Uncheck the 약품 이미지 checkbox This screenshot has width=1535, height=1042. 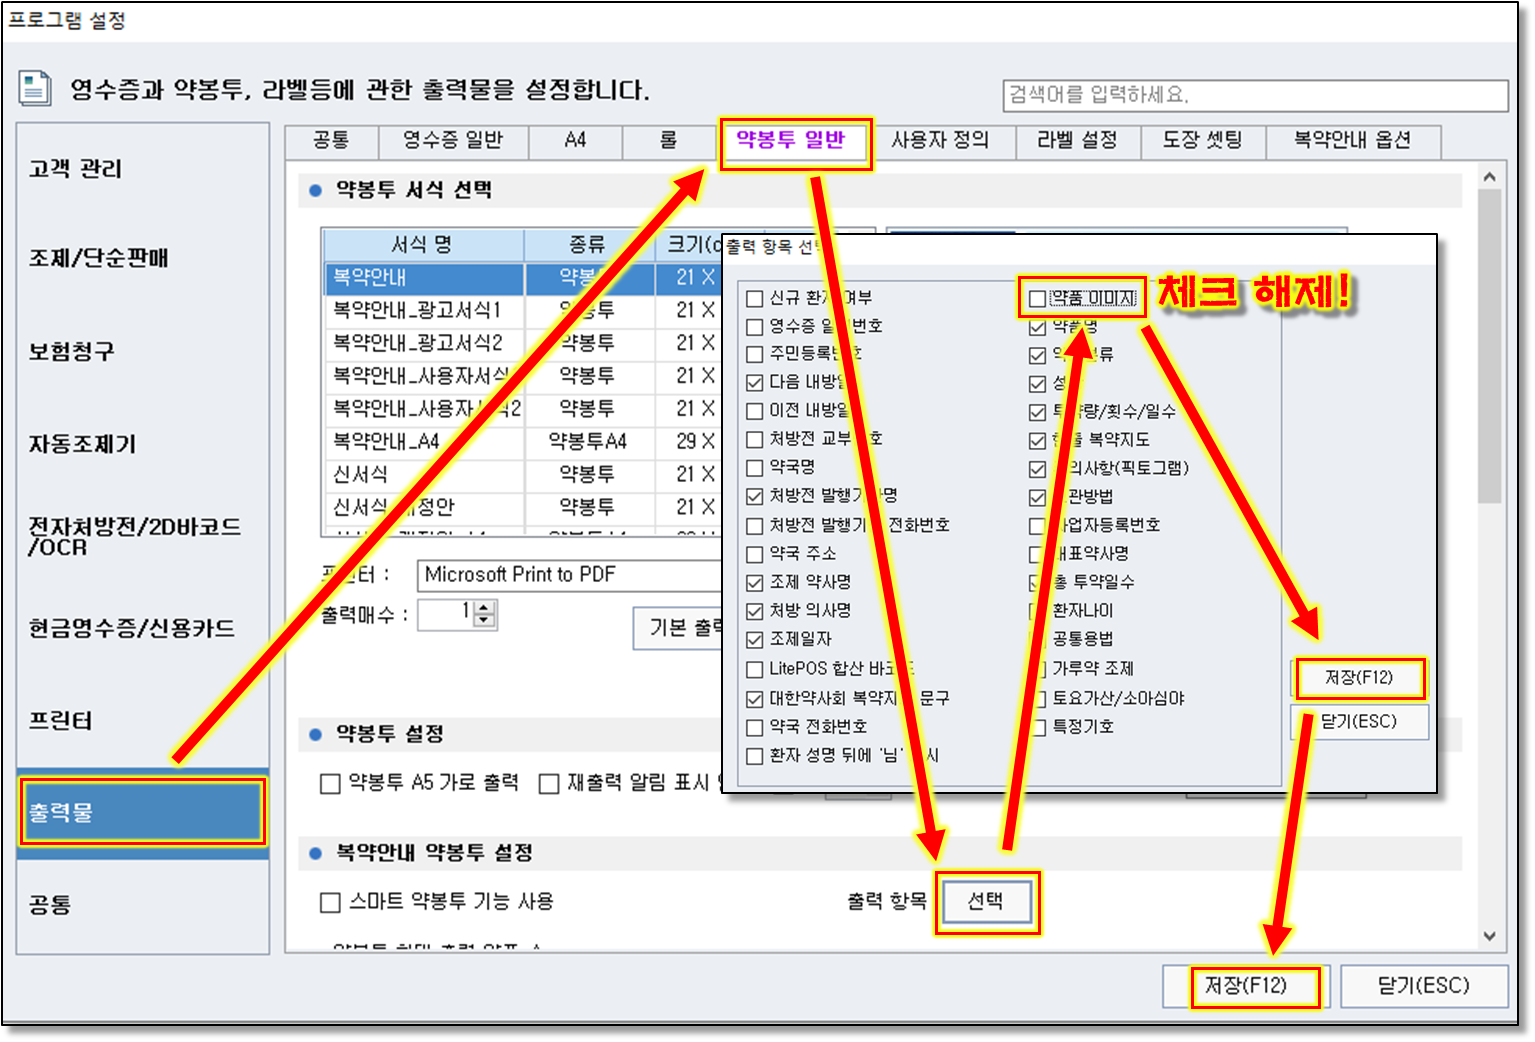tap(1037, 299)
